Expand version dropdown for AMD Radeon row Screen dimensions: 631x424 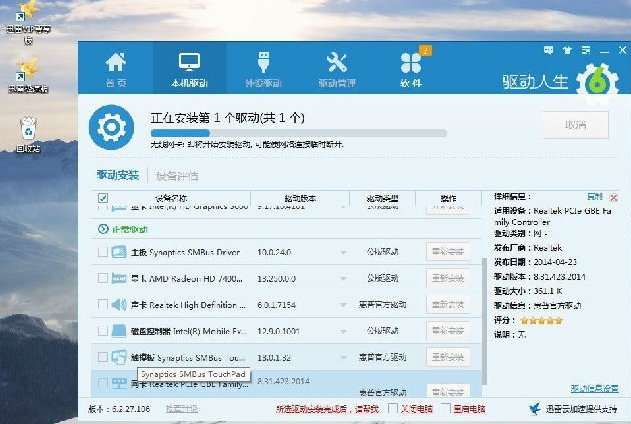(x=344, y=278)
